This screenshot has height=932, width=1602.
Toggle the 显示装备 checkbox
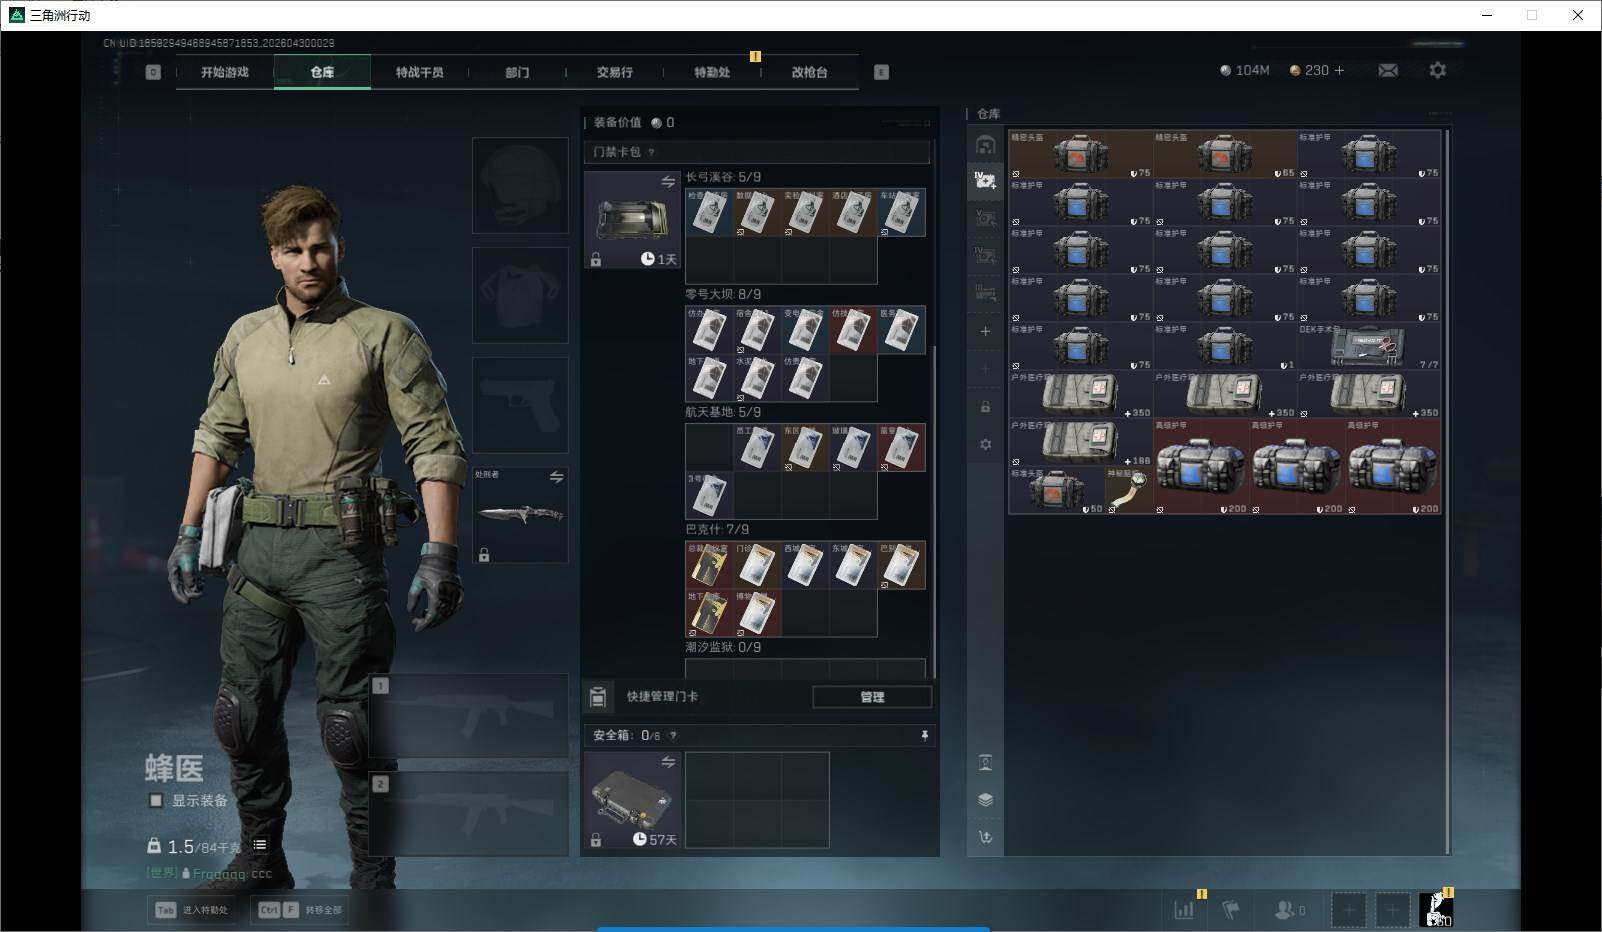pyautogui.click(x=156, y=800)
